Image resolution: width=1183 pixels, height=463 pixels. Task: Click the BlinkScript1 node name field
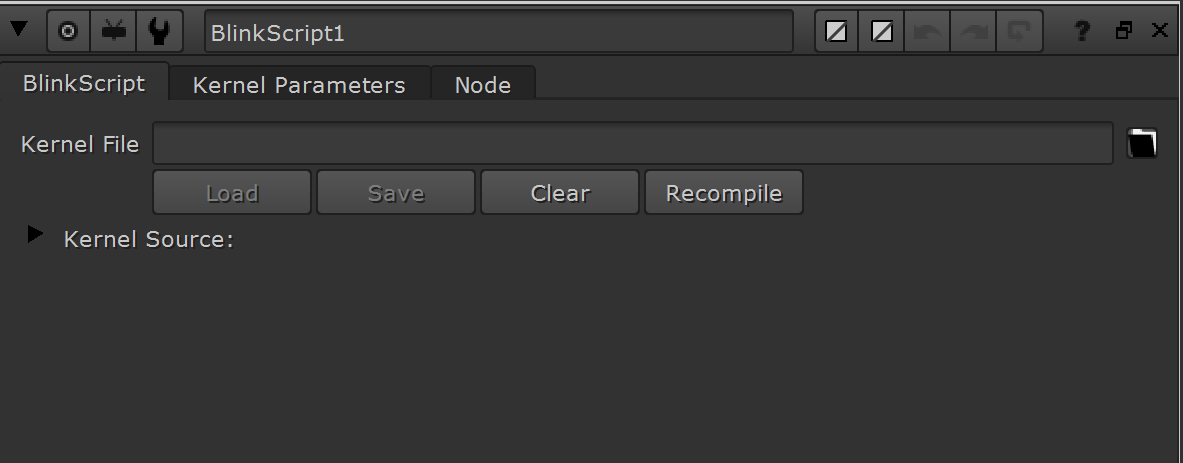click(x=499, y=32)
